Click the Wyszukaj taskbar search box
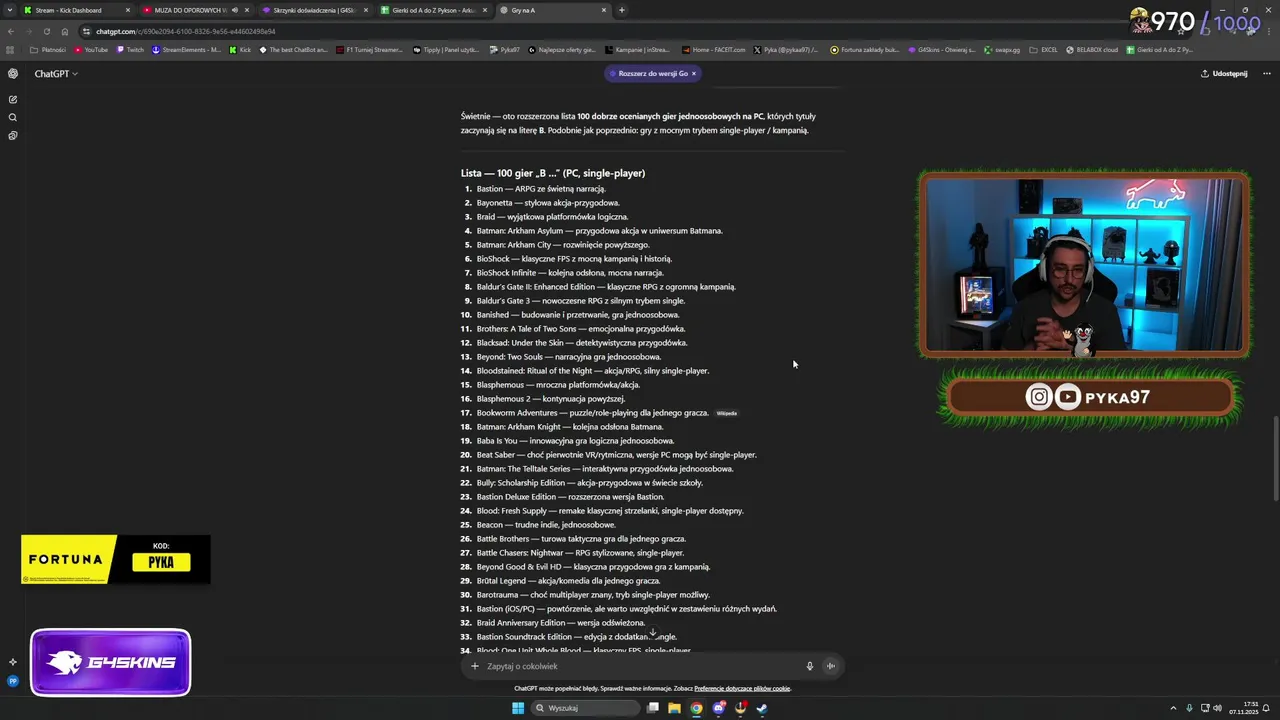The height and width of the screenshot is (720, 1280). coord(584,708)
